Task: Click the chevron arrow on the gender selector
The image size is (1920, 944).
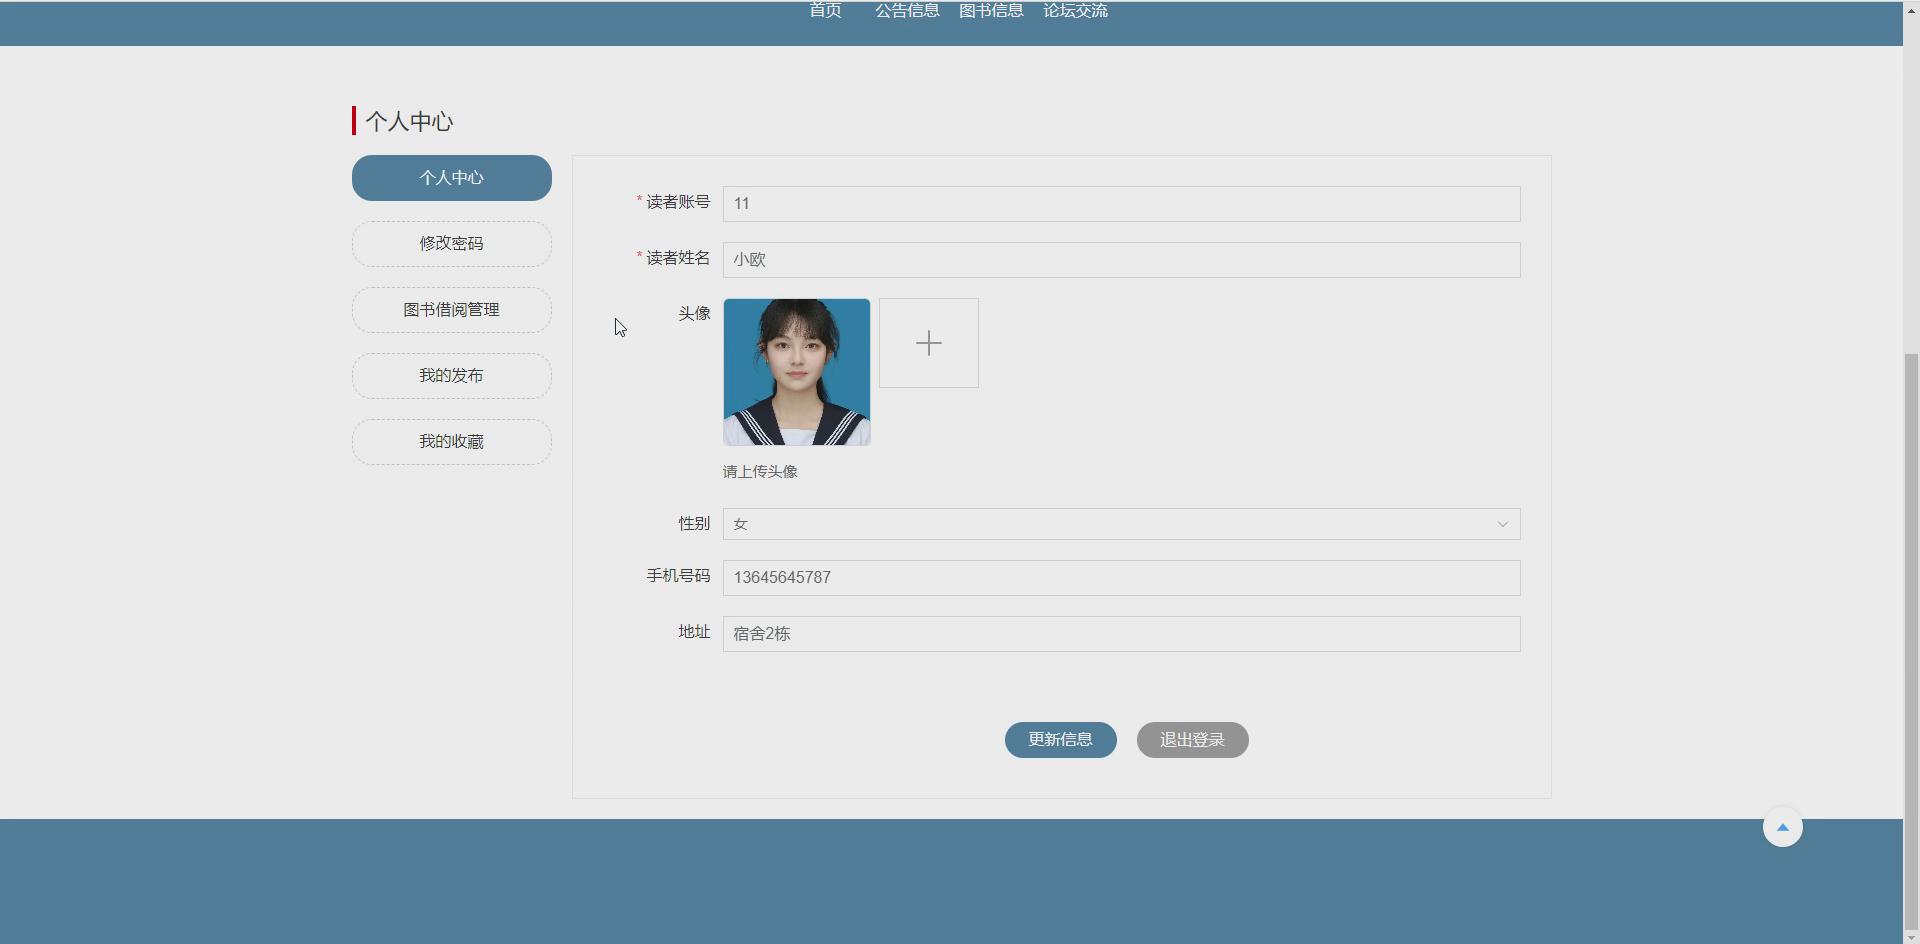Action: (x=1503, y=523)
